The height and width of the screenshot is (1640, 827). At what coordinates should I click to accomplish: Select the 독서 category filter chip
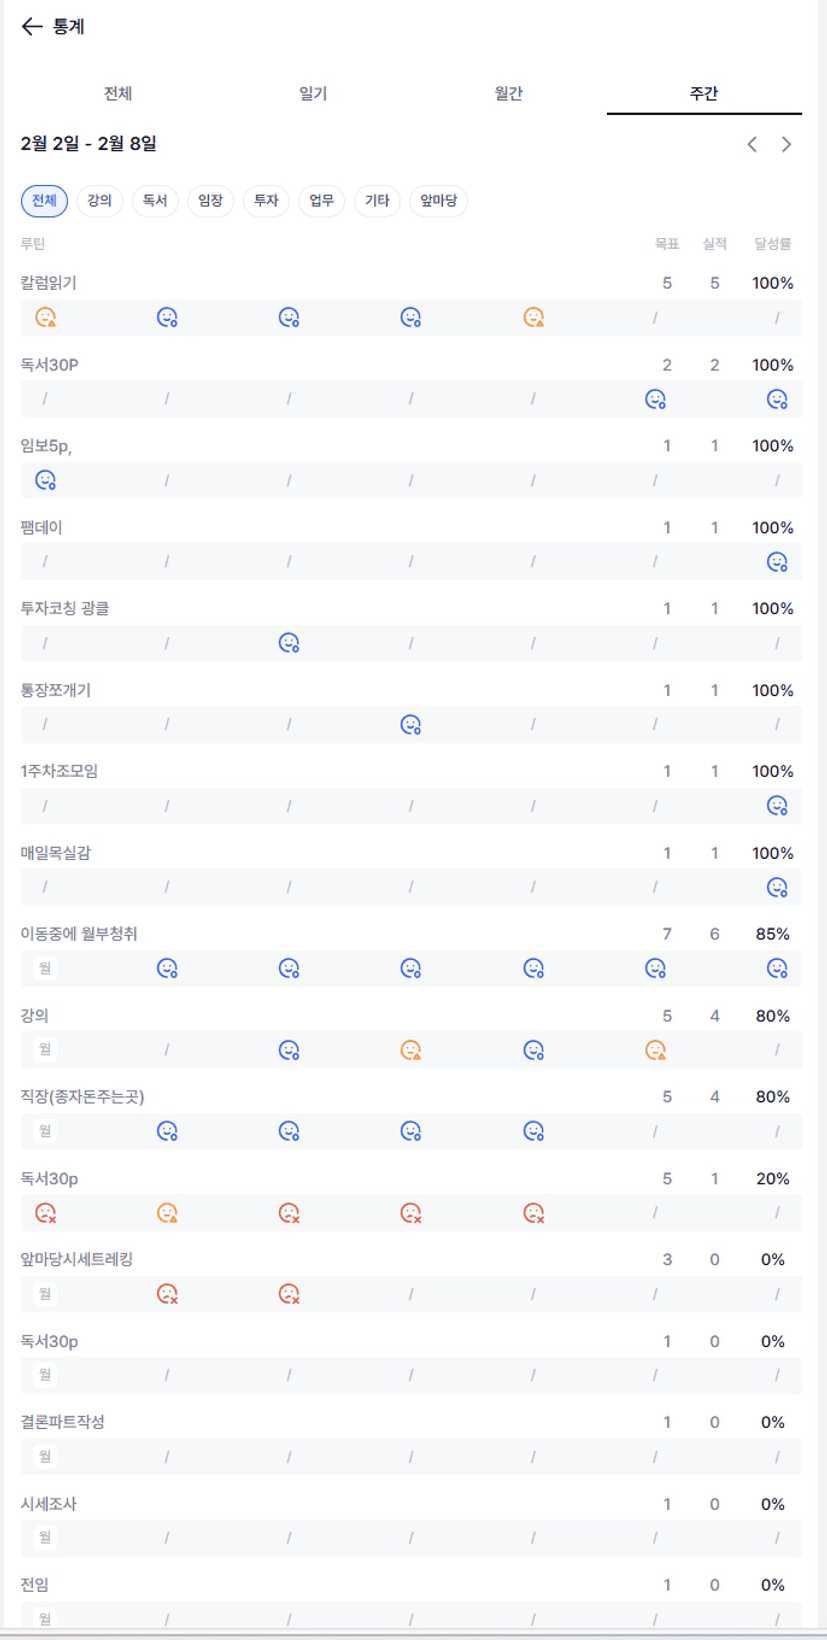click(155, 201)
